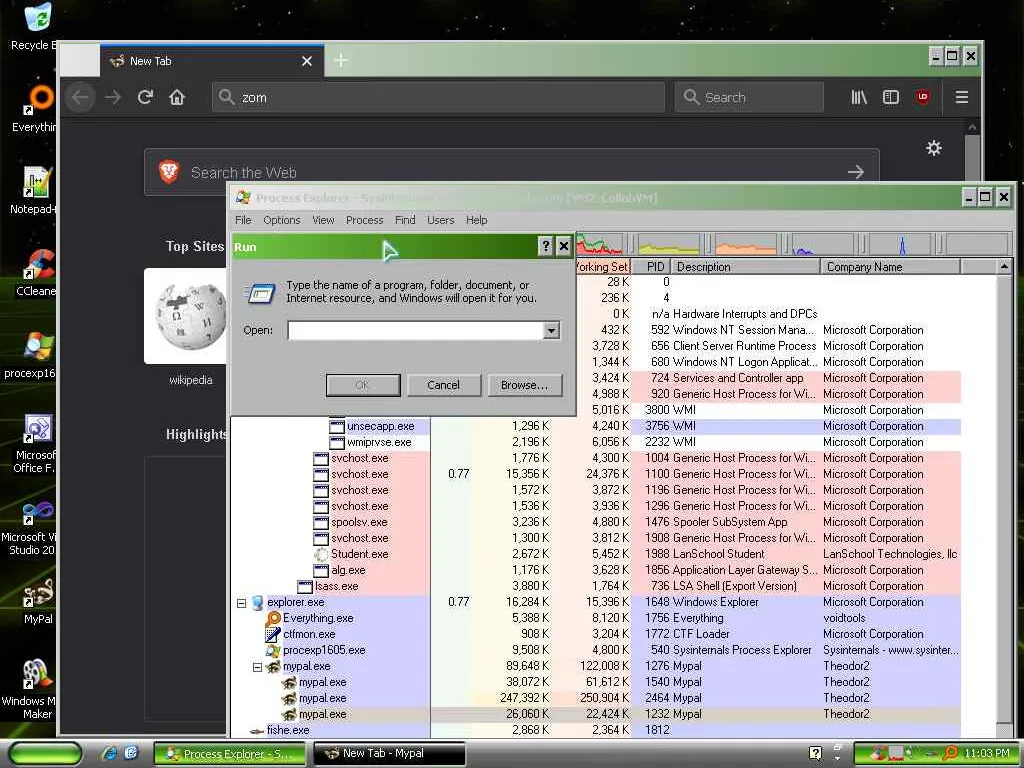Switch to Process Explorer taskbar button
1024x768 pixels.
(x=231, y=754)
